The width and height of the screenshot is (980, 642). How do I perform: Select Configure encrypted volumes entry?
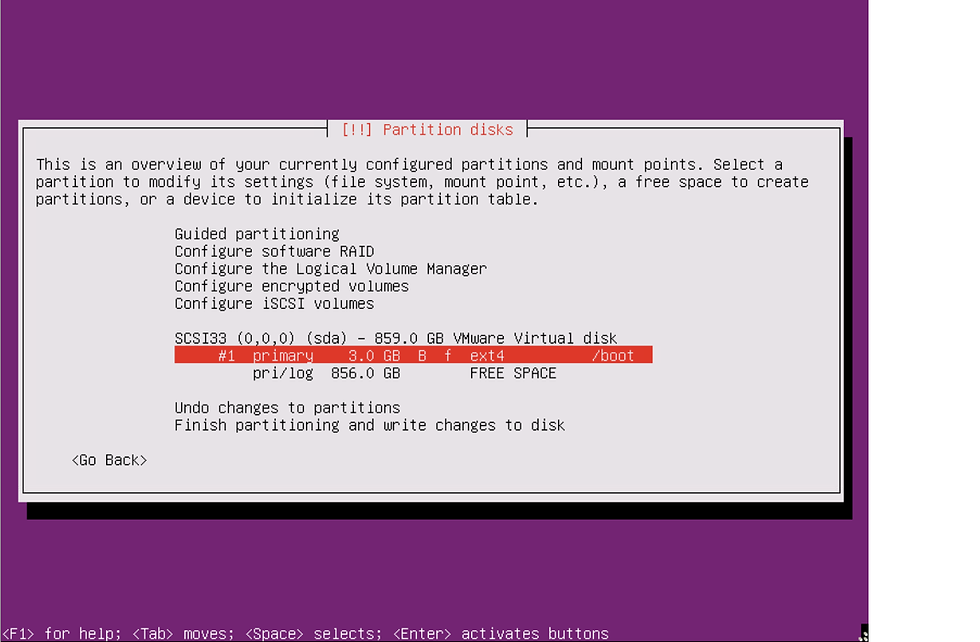tap(291, 286)
